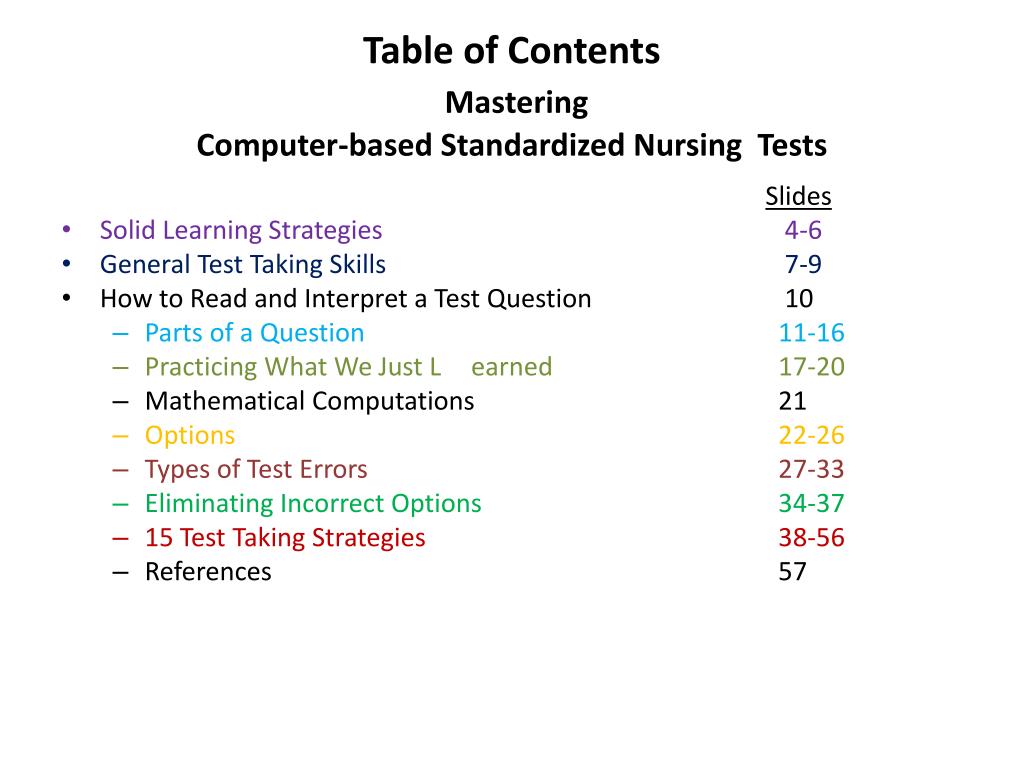The height and width of the screenshot is (768, 1024).
Task: Select slide range 4-6
Action: pos(803,231)
